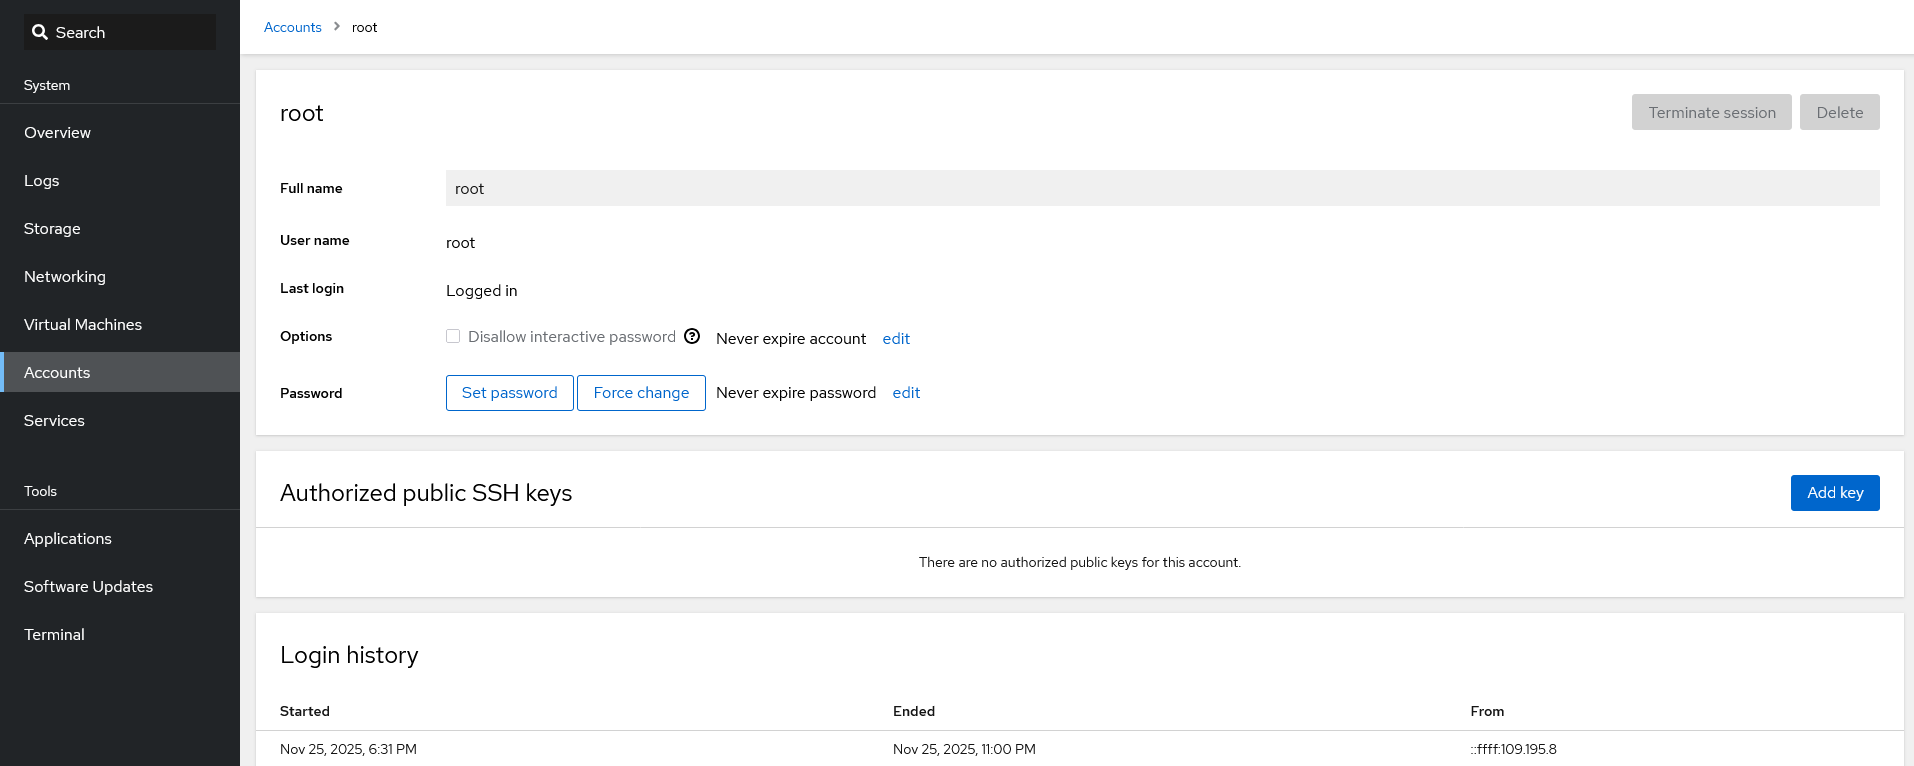This screenshot has height=766, width=1914.
Task: Click the Set password button
Action: (x=509, y=393)
